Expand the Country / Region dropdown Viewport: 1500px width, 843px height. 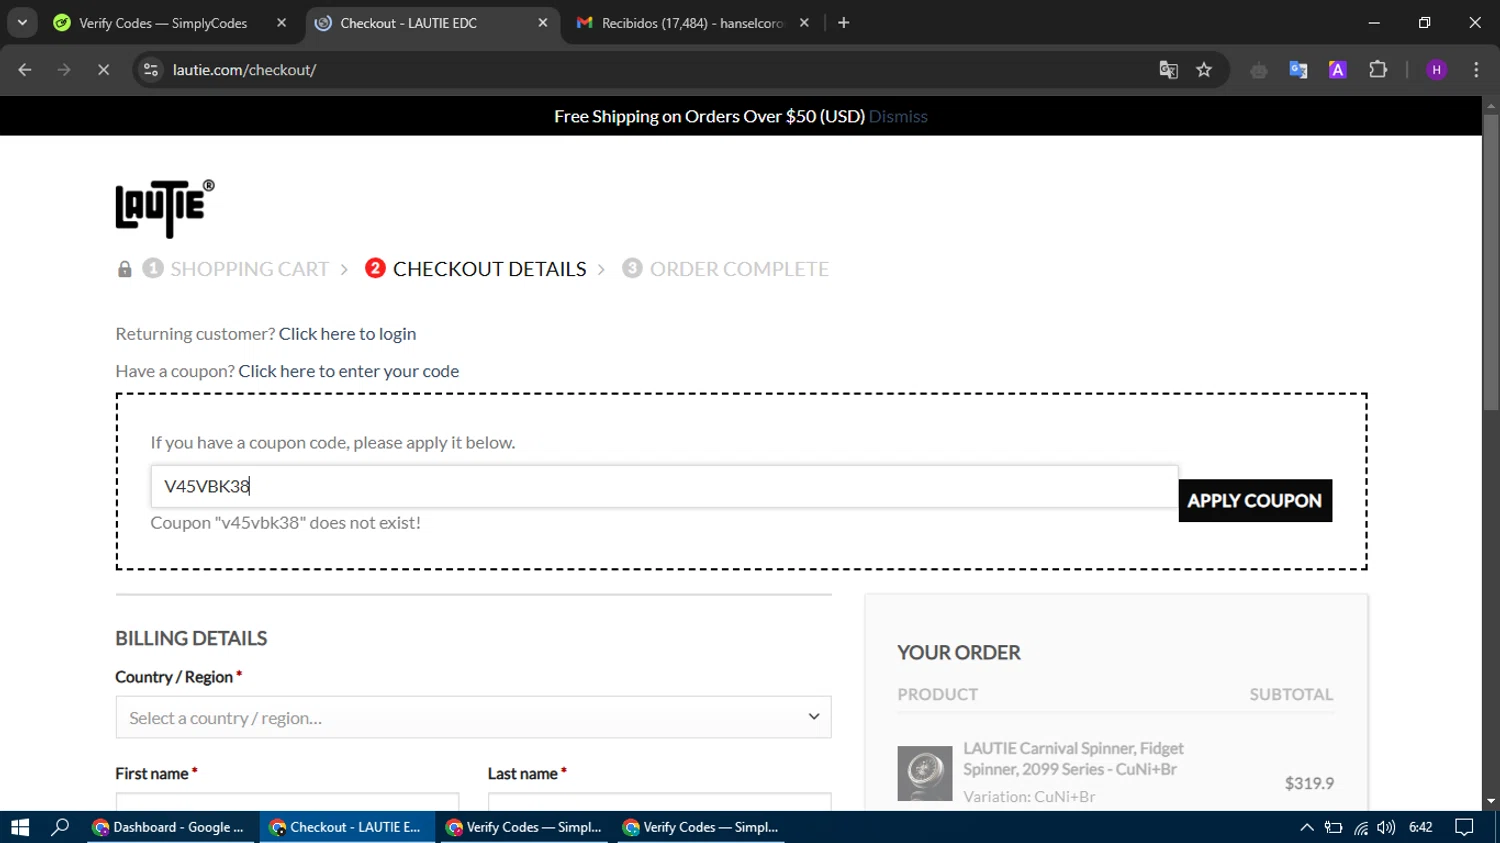473,718
